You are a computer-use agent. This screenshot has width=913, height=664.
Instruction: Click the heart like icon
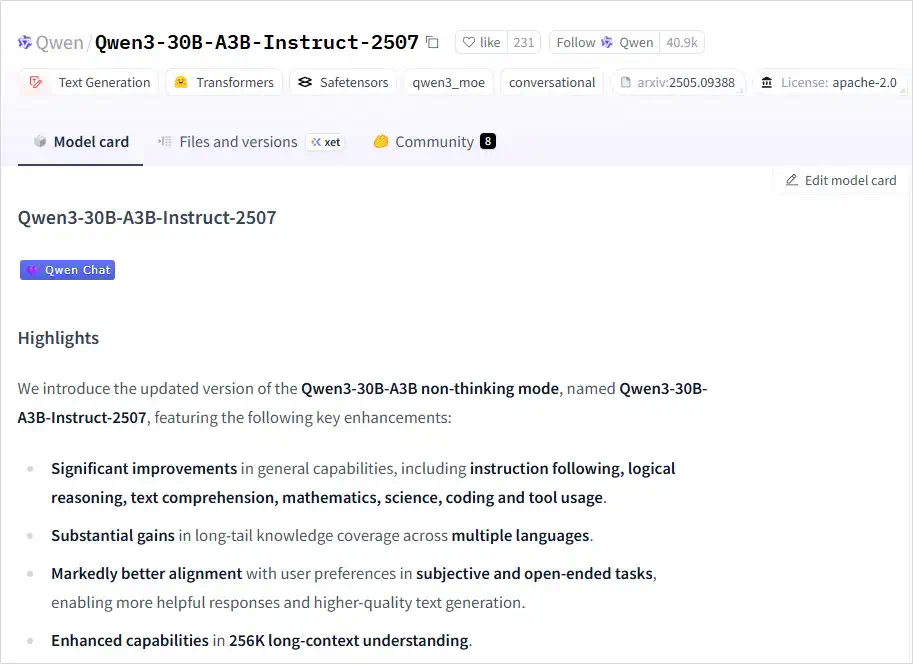pos(469,43)
